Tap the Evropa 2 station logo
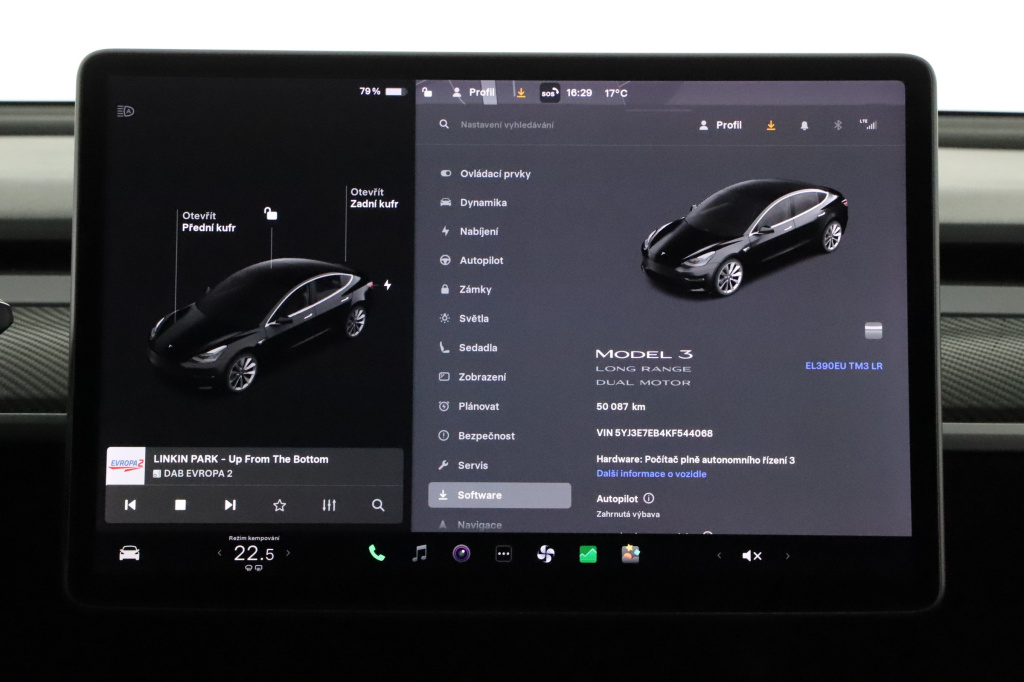Viewport: 1024px width, 682px height. click(125, 466)
